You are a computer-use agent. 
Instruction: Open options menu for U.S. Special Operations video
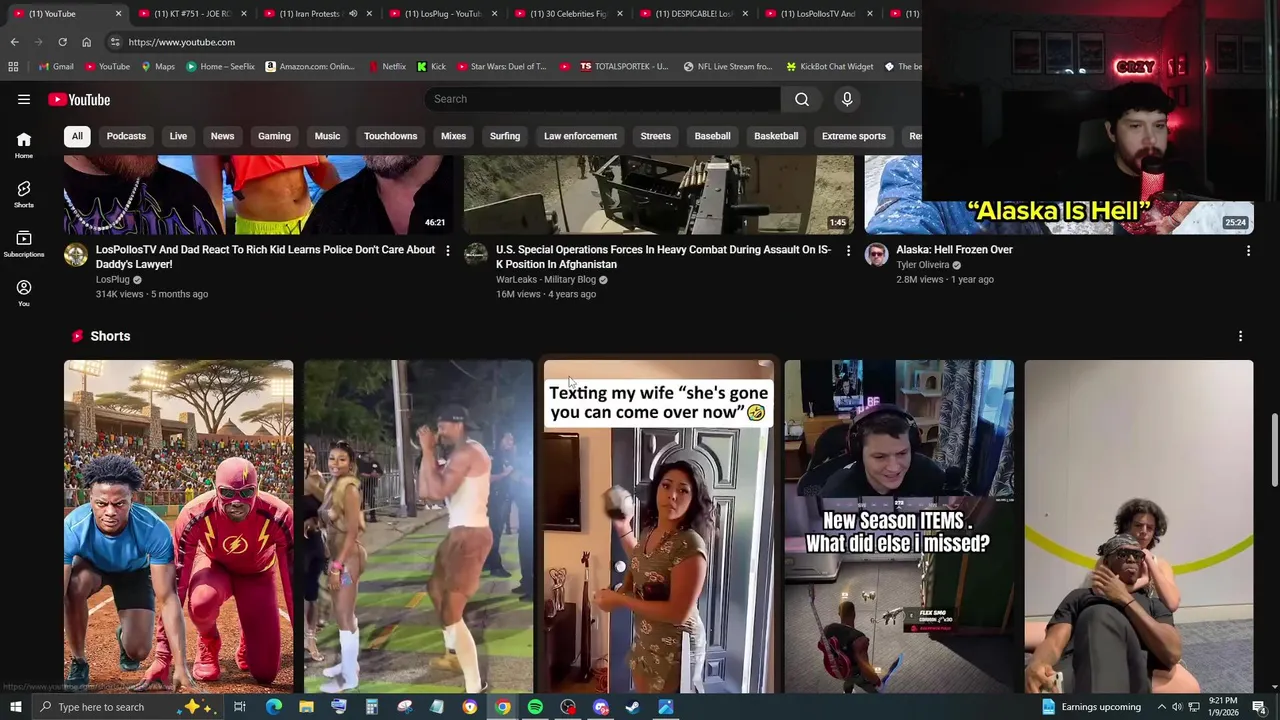848,250
